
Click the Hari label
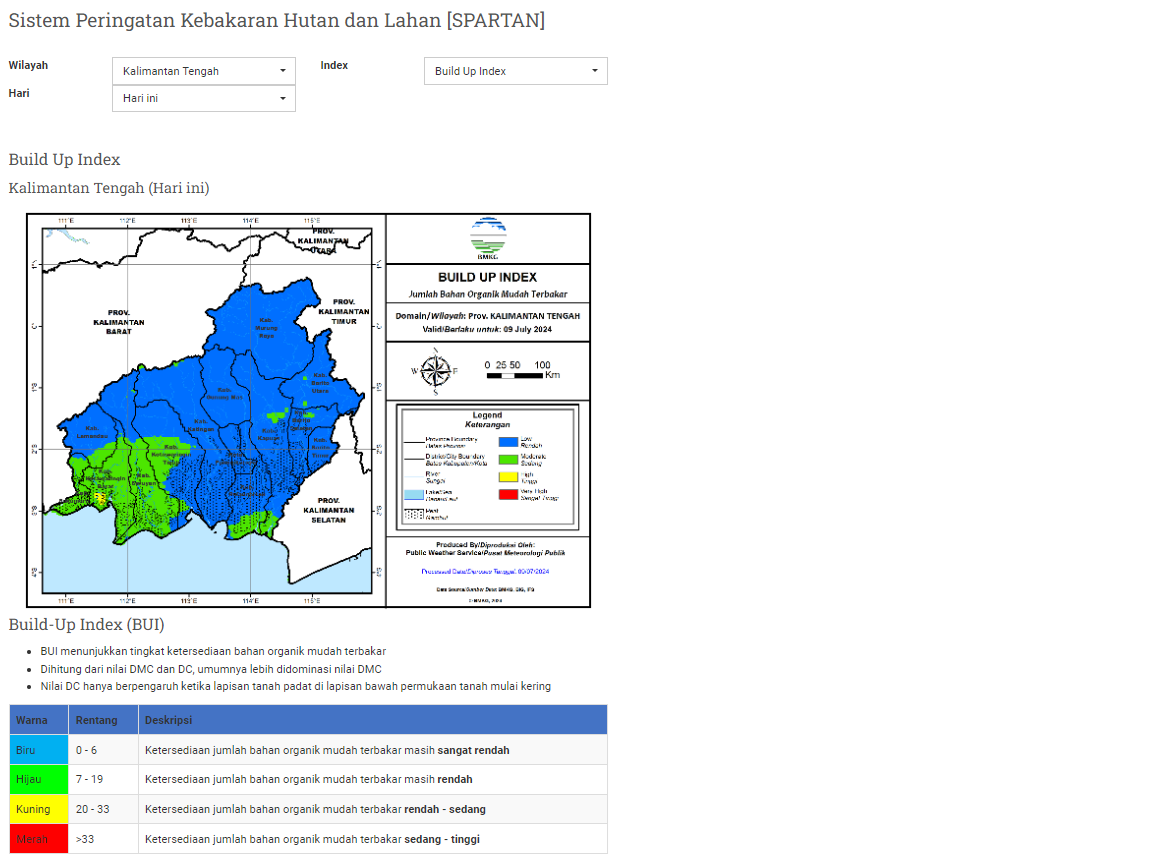[19, 93]
